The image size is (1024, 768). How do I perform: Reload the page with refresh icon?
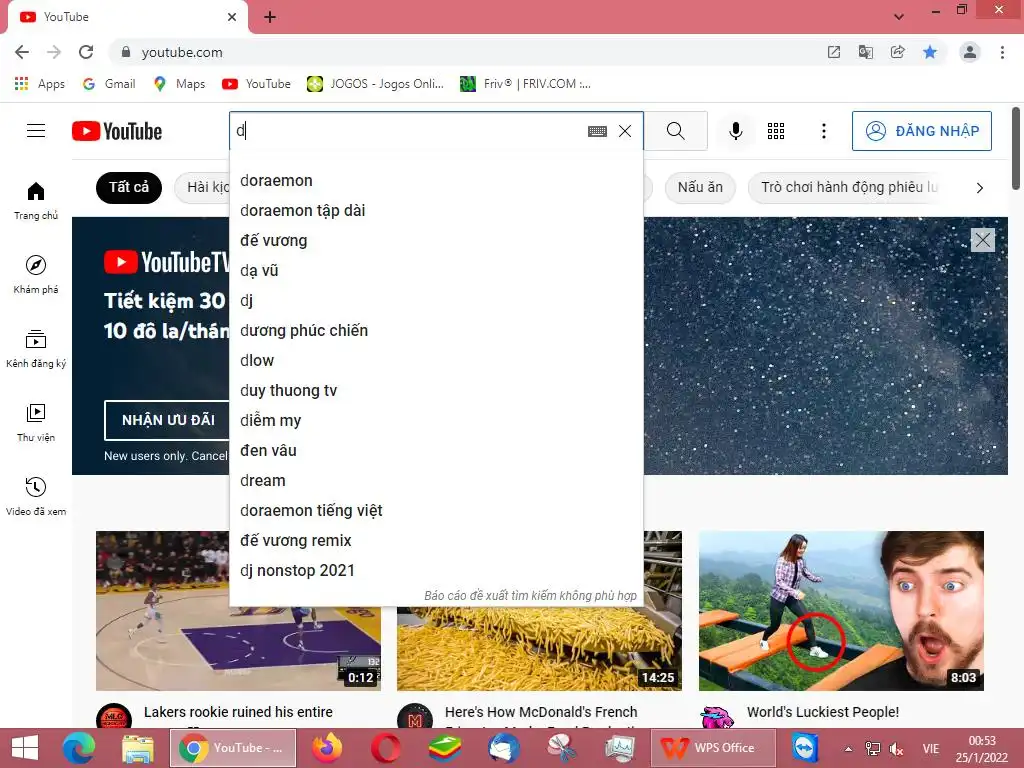click(x=86, y=52)
